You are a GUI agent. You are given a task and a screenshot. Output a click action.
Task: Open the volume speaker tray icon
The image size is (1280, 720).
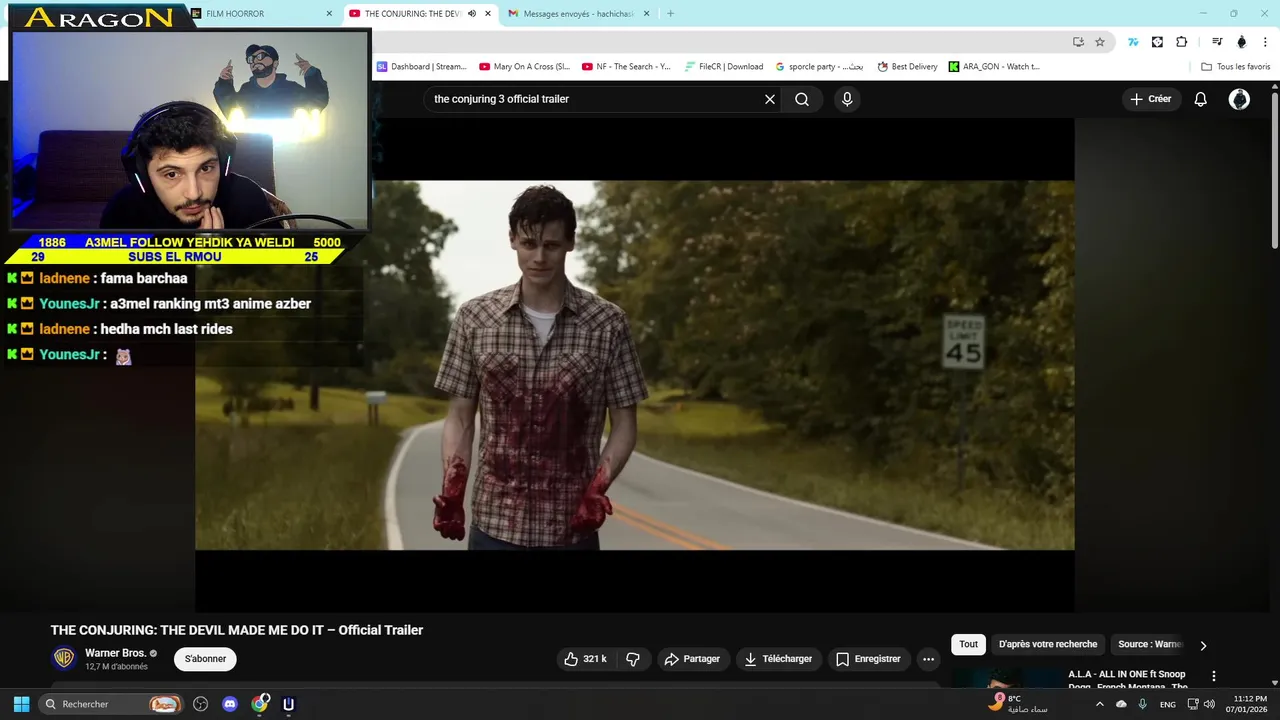click(1209, 704)
